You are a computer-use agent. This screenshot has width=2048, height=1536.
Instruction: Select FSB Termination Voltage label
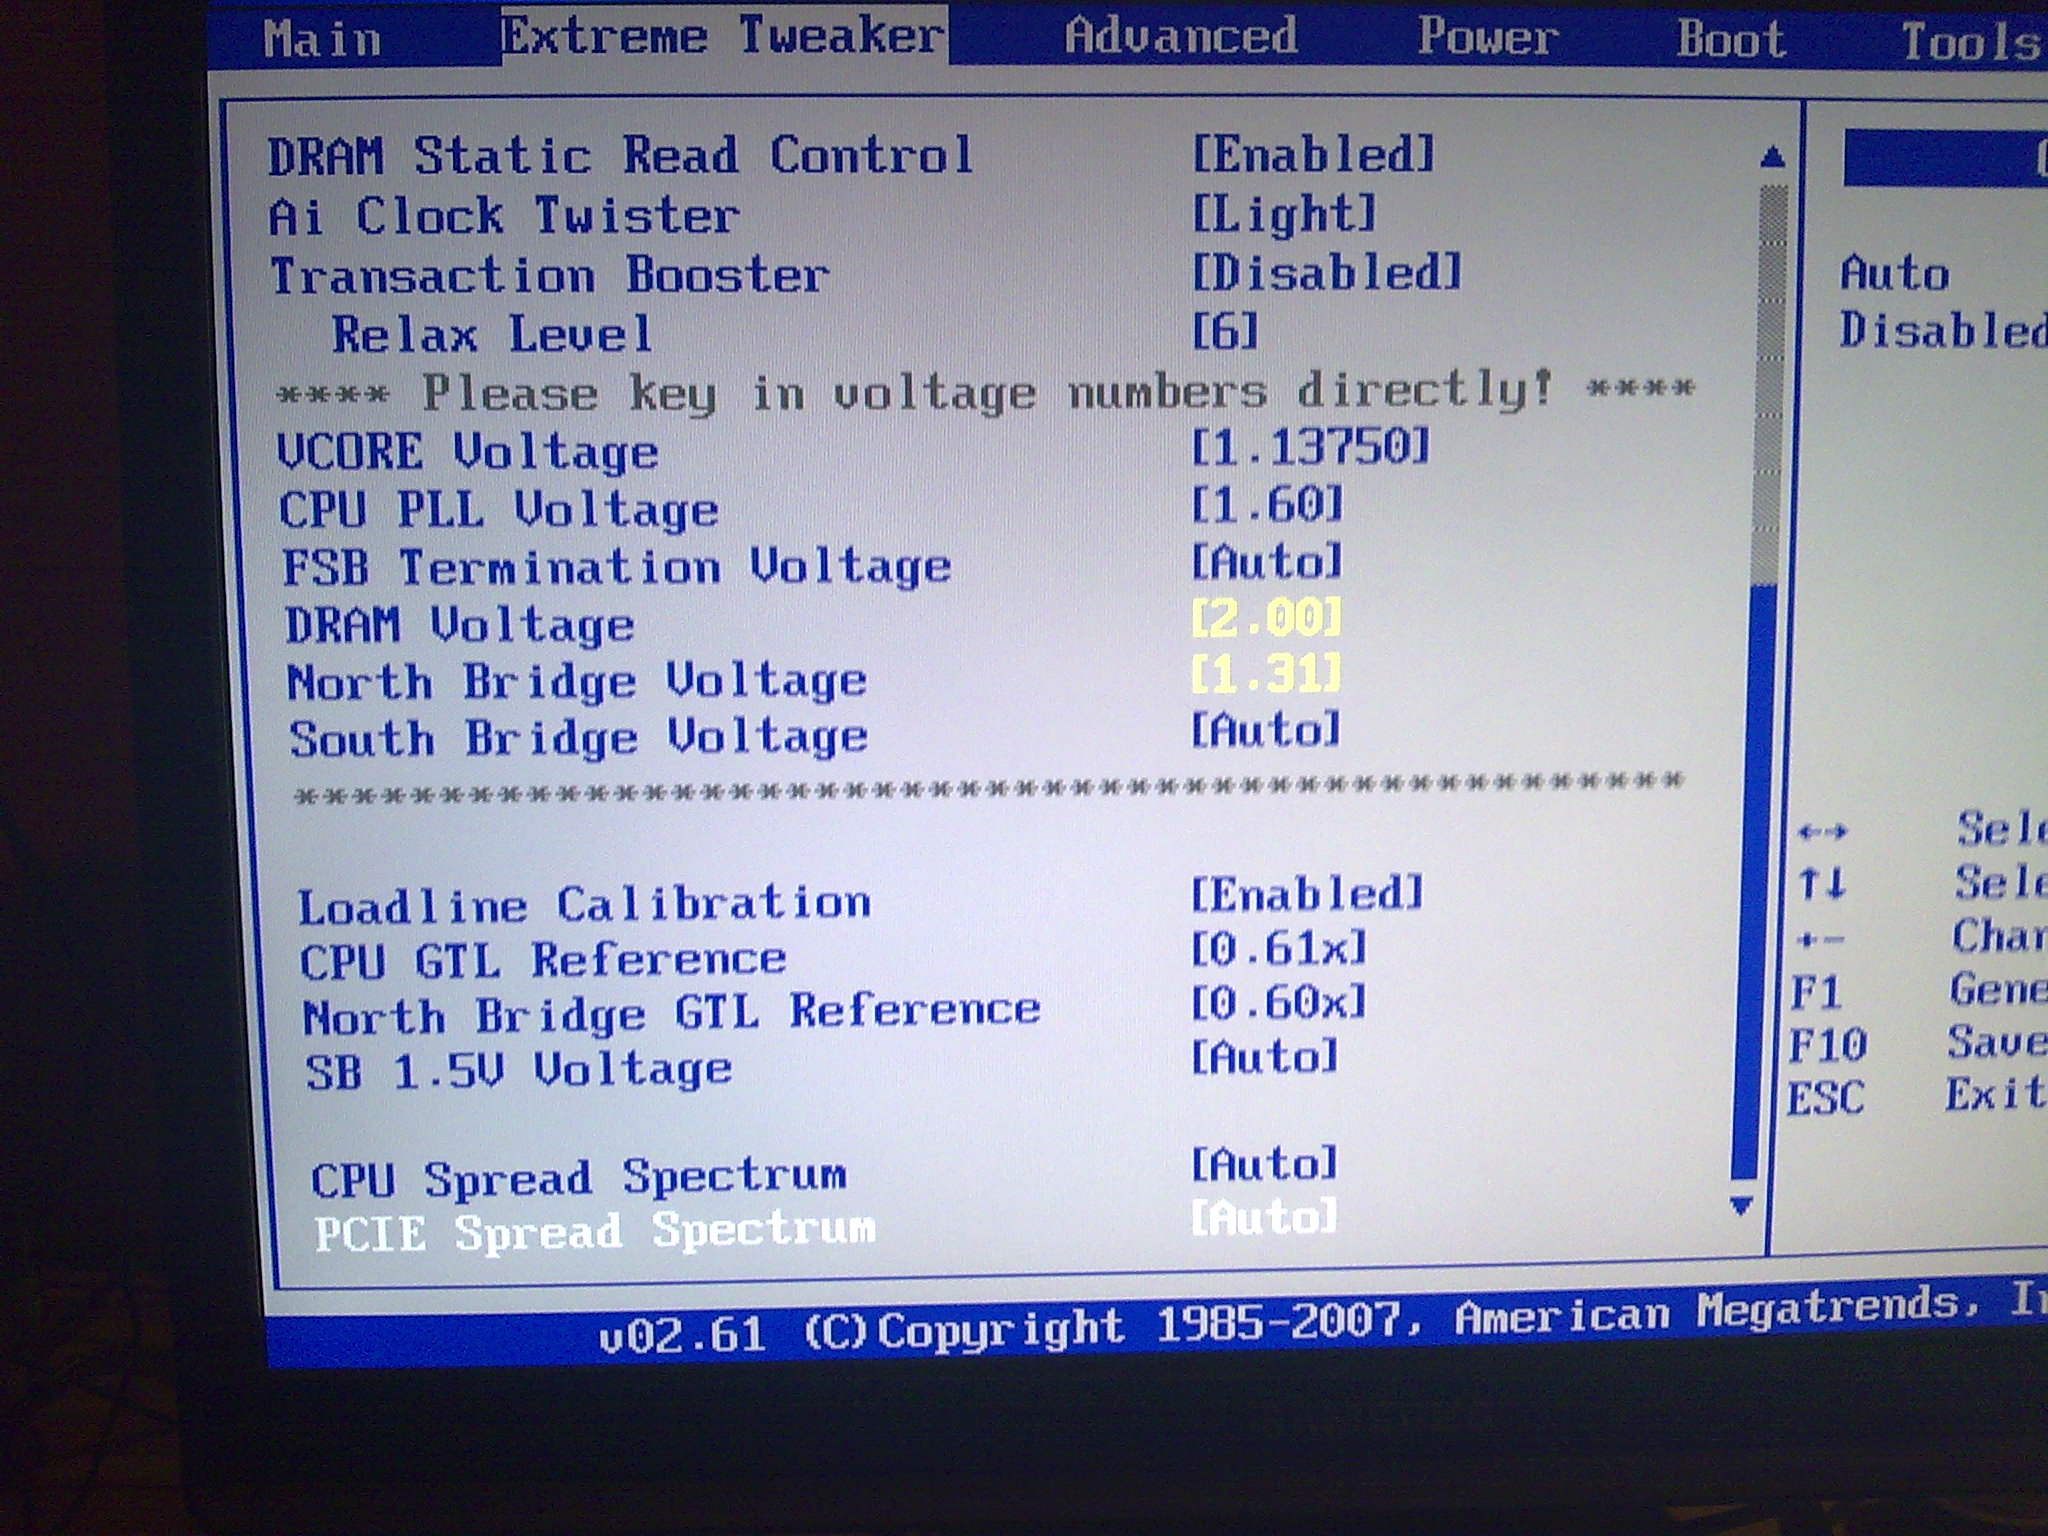(x=616, y=567)
